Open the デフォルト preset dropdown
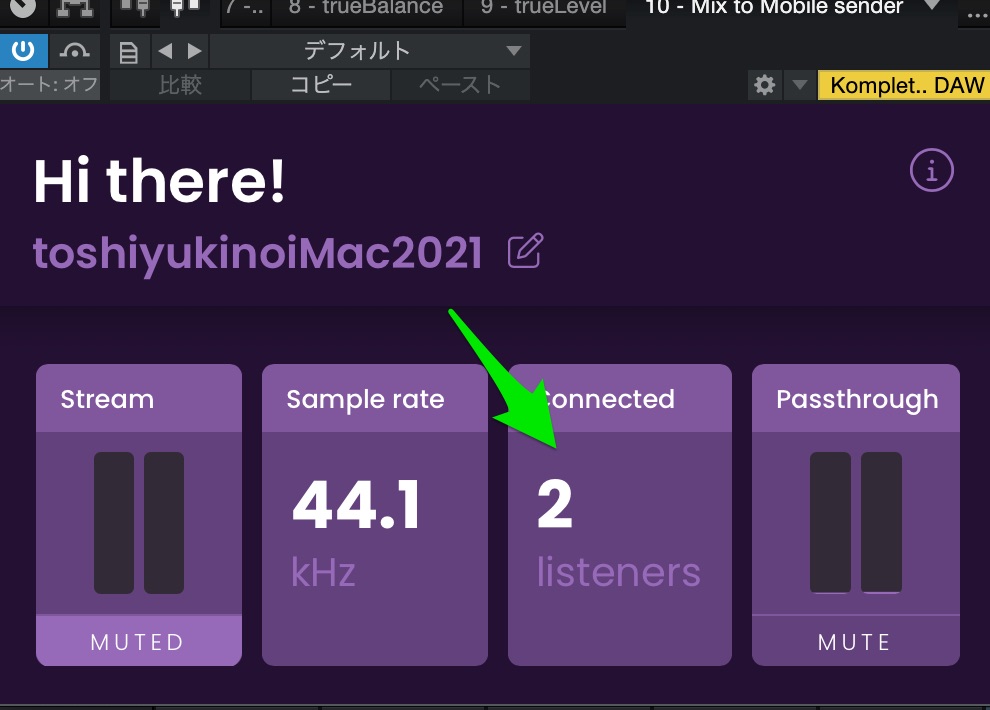The height and width of the screenshot is (710, 990). point(370,51)
